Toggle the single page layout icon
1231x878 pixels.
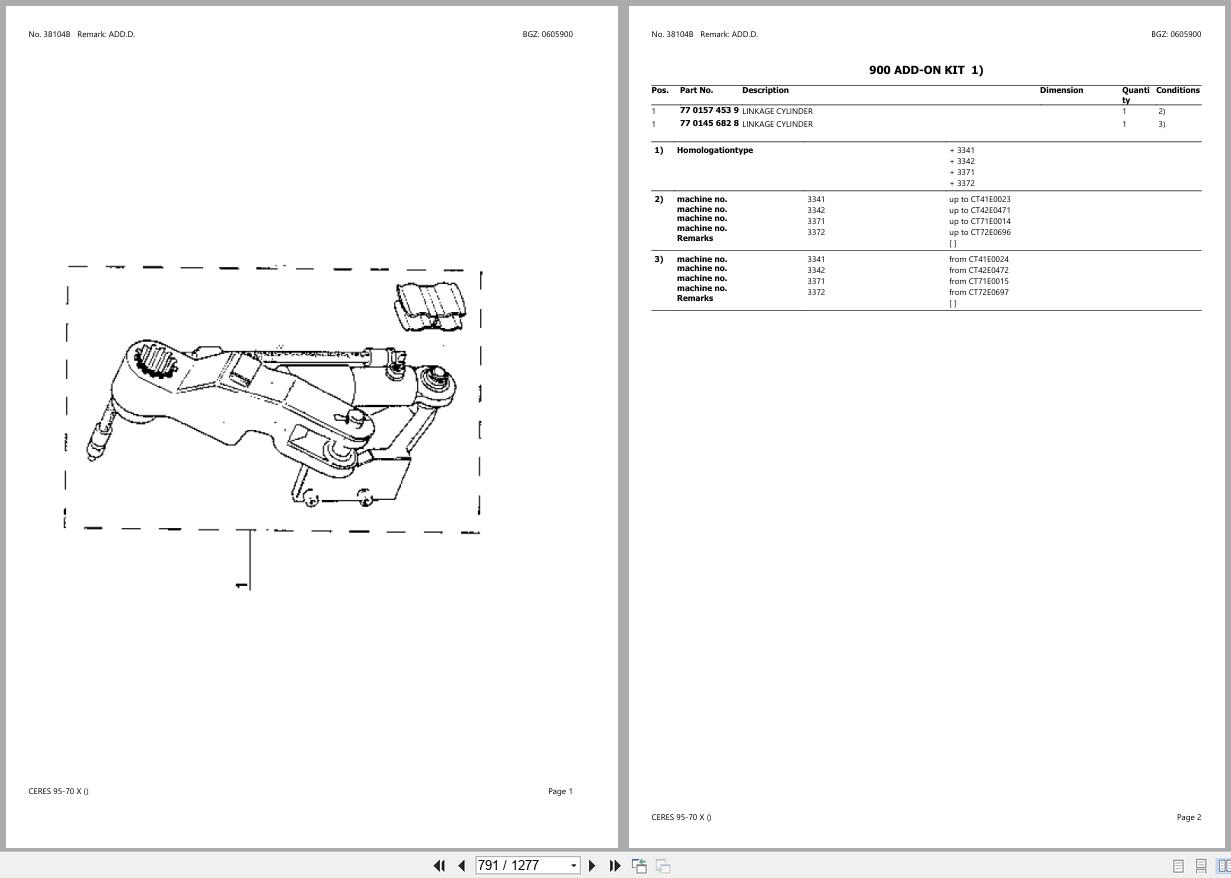click(1178, 865)
